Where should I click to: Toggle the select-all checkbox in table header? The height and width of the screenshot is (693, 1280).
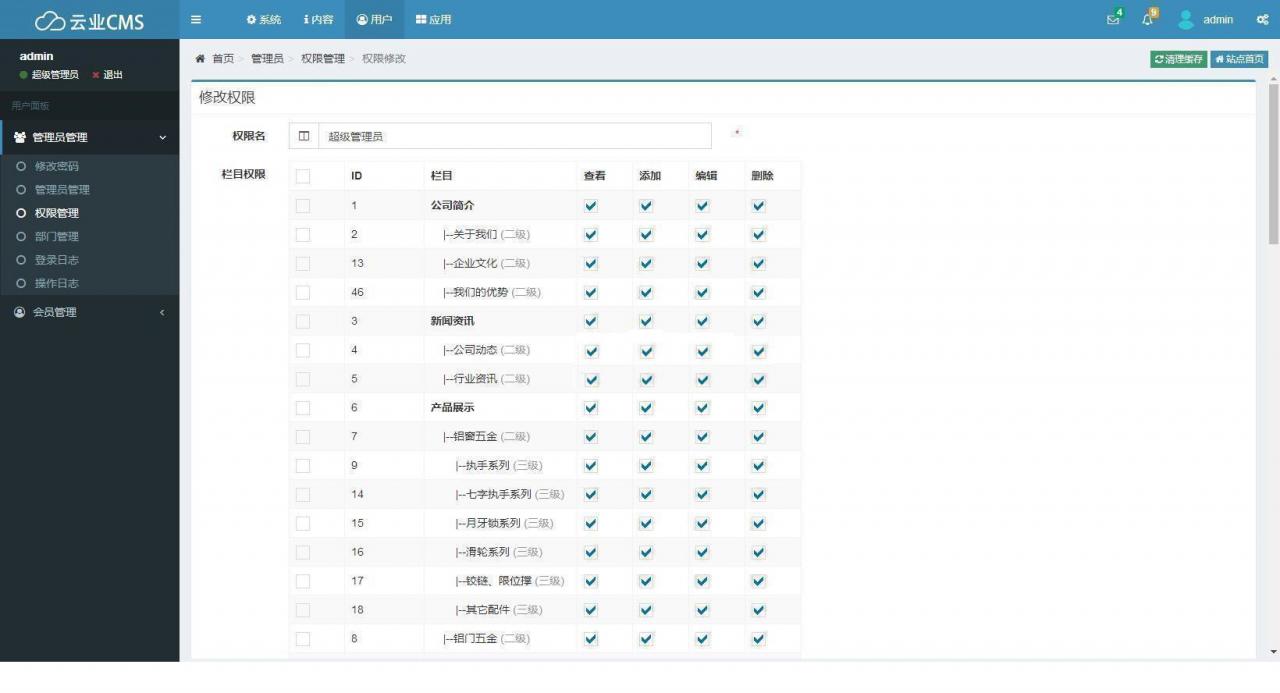click(x=303, y=176)
